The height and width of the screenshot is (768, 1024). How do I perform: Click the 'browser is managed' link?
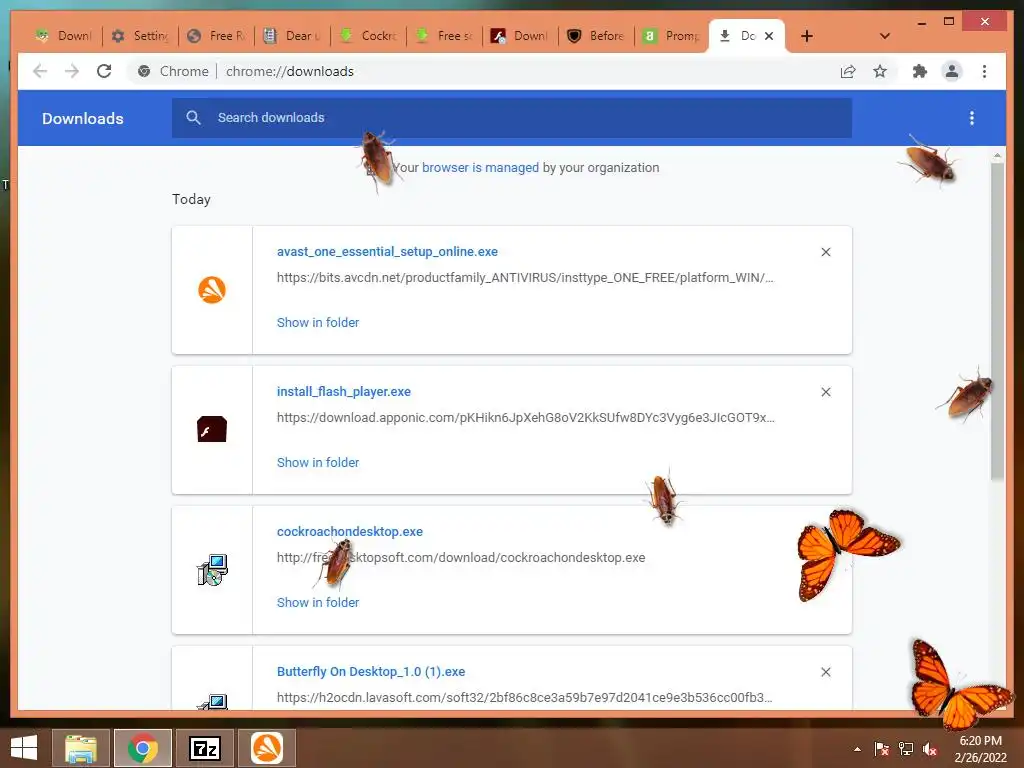pos(480,167)
